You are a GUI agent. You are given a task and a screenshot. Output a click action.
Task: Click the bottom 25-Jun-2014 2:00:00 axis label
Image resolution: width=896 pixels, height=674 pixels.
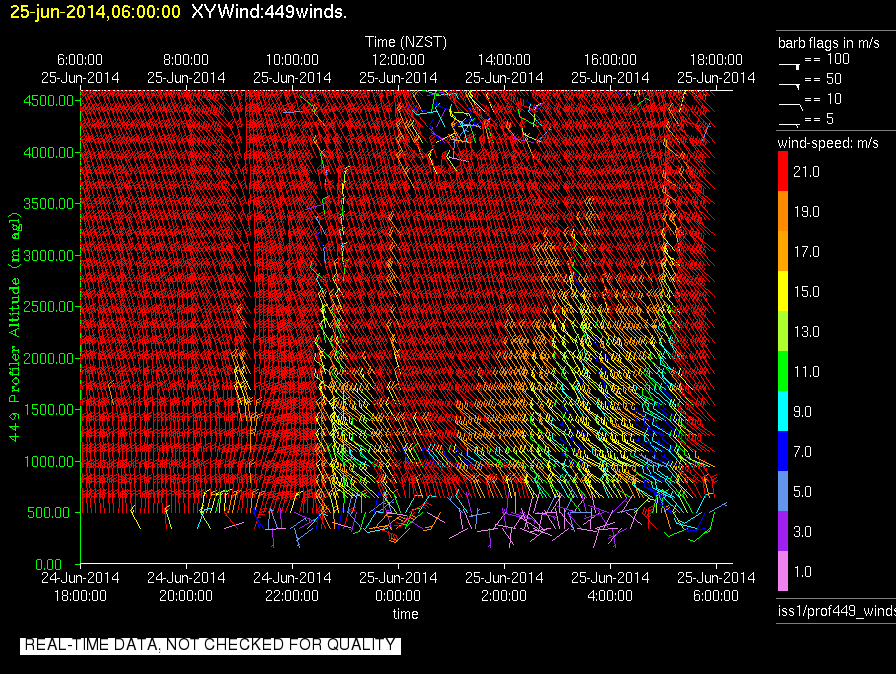tap(504, 587)
